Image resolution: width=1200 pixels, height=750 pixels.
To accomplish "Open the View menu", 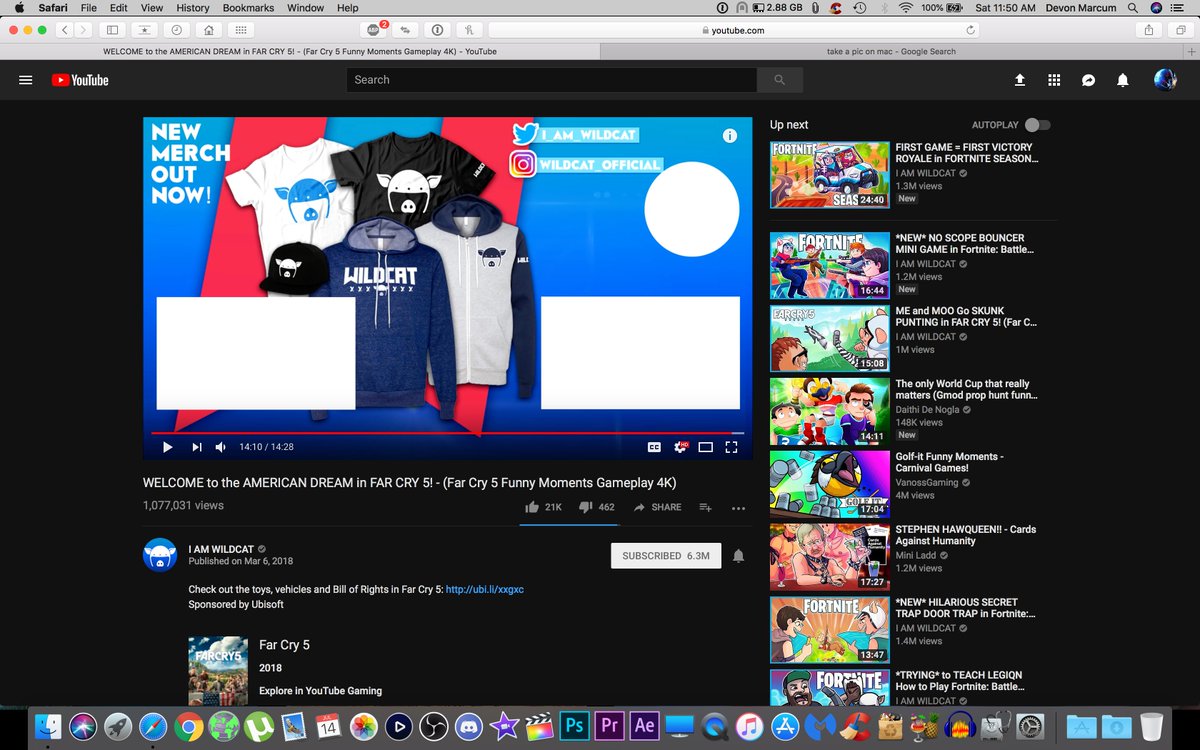I will click(x=151, y=8).
